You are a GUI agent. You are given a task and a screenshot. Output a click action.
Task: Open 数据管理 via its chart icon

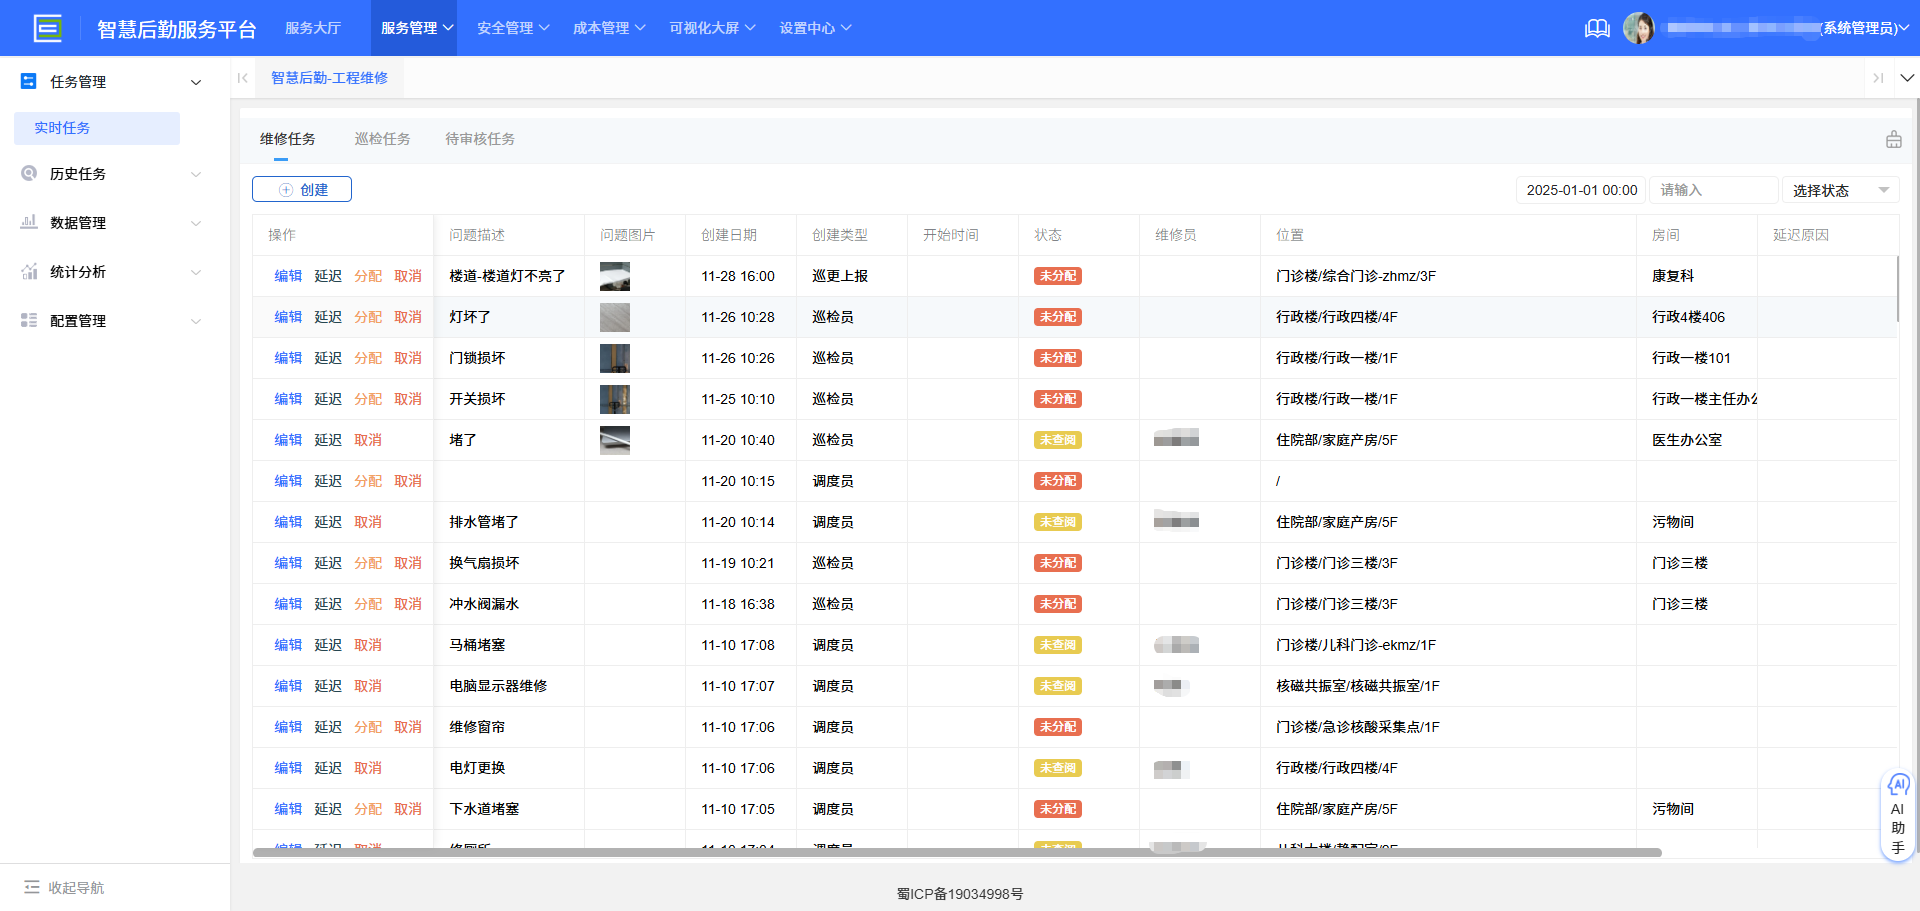coord(29,222)
